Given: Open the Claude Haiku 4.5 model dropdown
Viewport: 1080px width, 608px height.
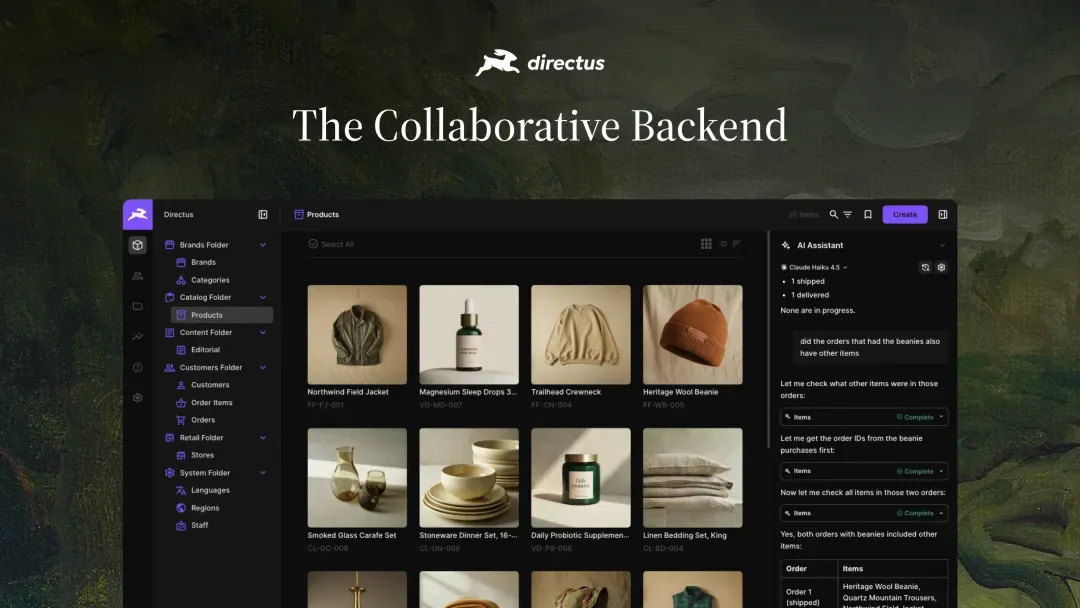Looking at the screenshot, I should (814, 267).
